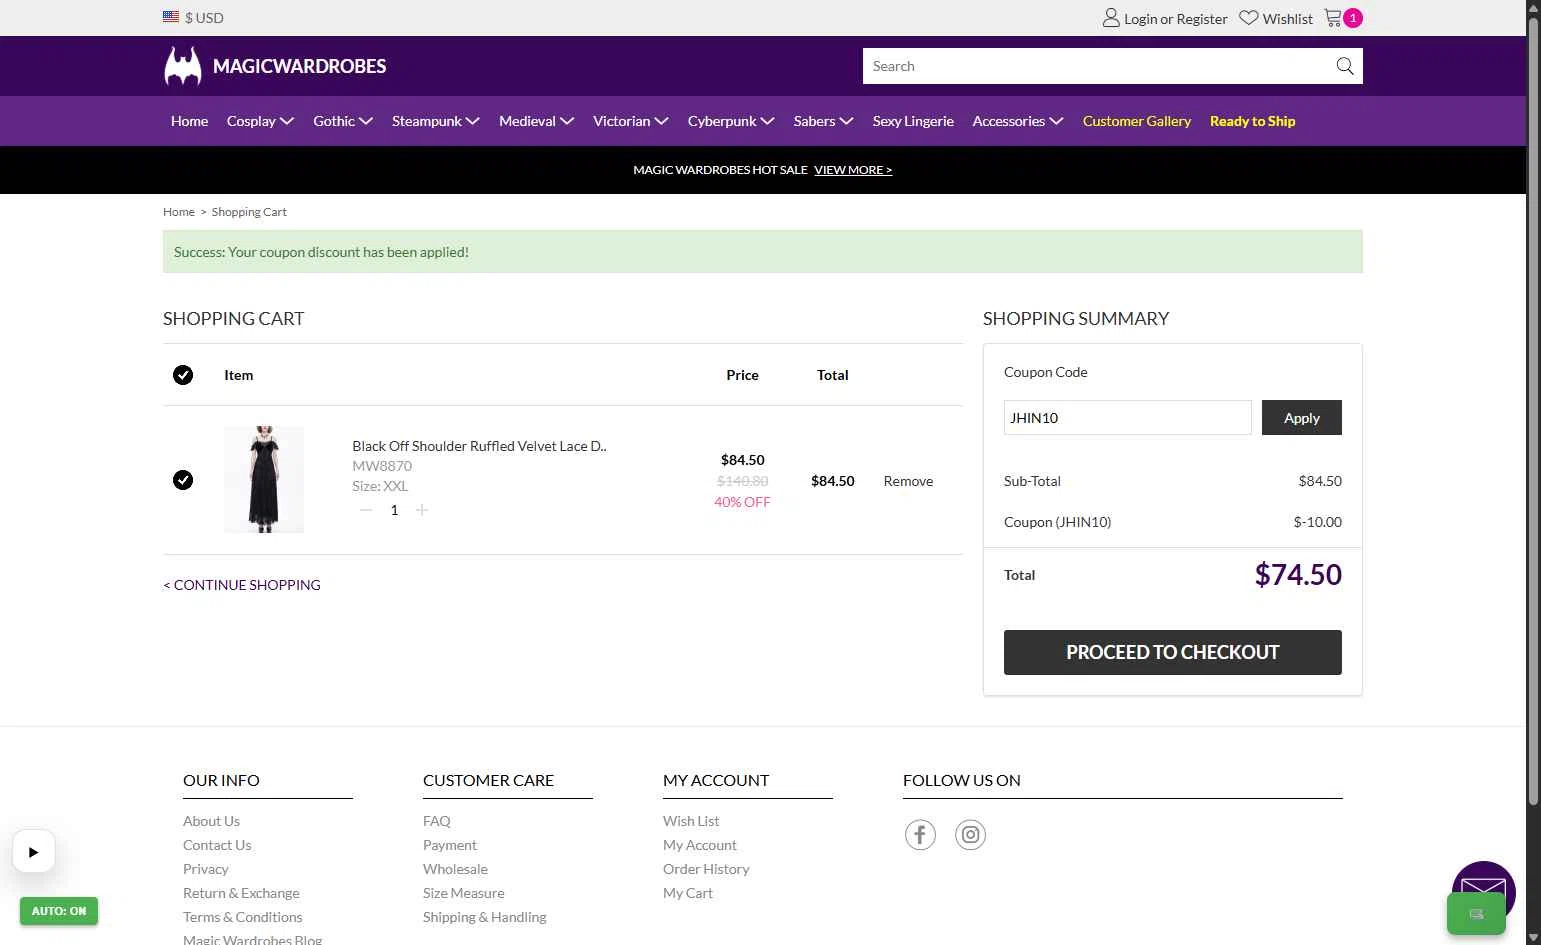Click the 40% OFF discount label
This screenshot has height=945, width=1541.
click(742, 502)
